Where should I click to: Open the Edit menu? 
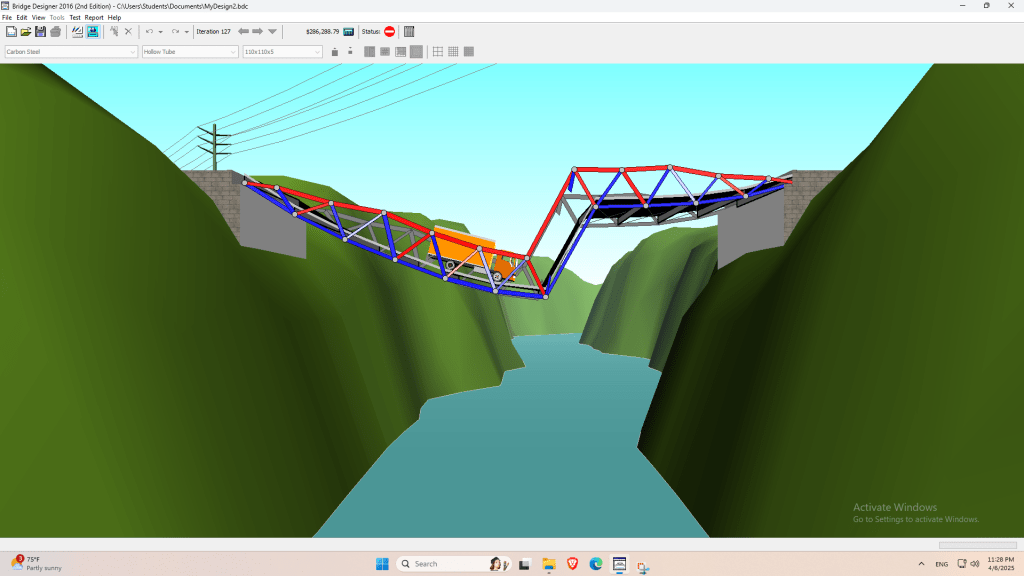point(22,18)
